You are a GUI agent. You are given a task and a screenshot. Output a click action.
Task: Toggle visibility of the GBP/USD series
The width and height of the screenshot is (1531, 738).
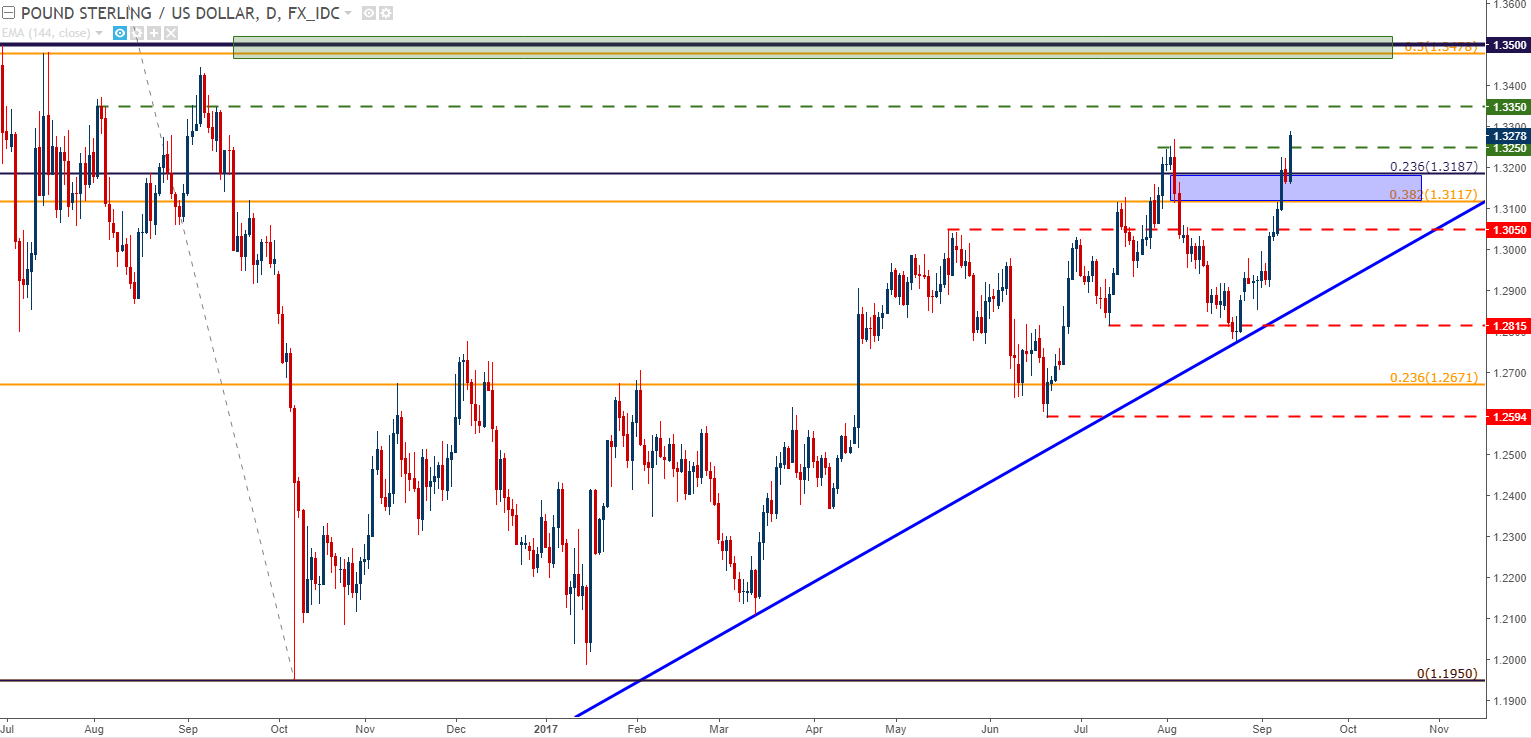[368, 13]
